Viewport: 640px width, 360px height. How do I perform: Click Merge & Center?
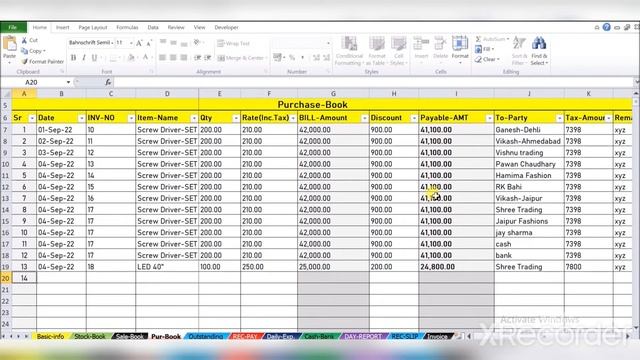coord(241,58)
